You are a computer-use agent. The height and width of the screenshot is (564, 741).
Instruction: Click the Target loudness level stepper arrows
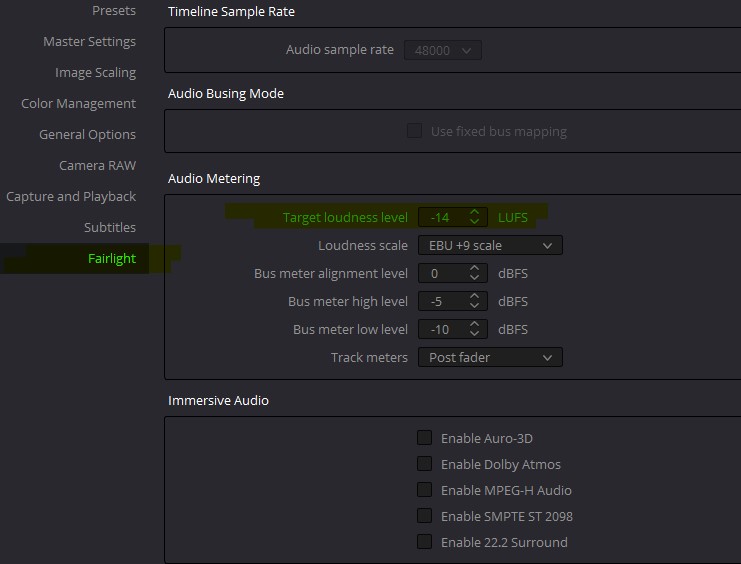point(476,217)
